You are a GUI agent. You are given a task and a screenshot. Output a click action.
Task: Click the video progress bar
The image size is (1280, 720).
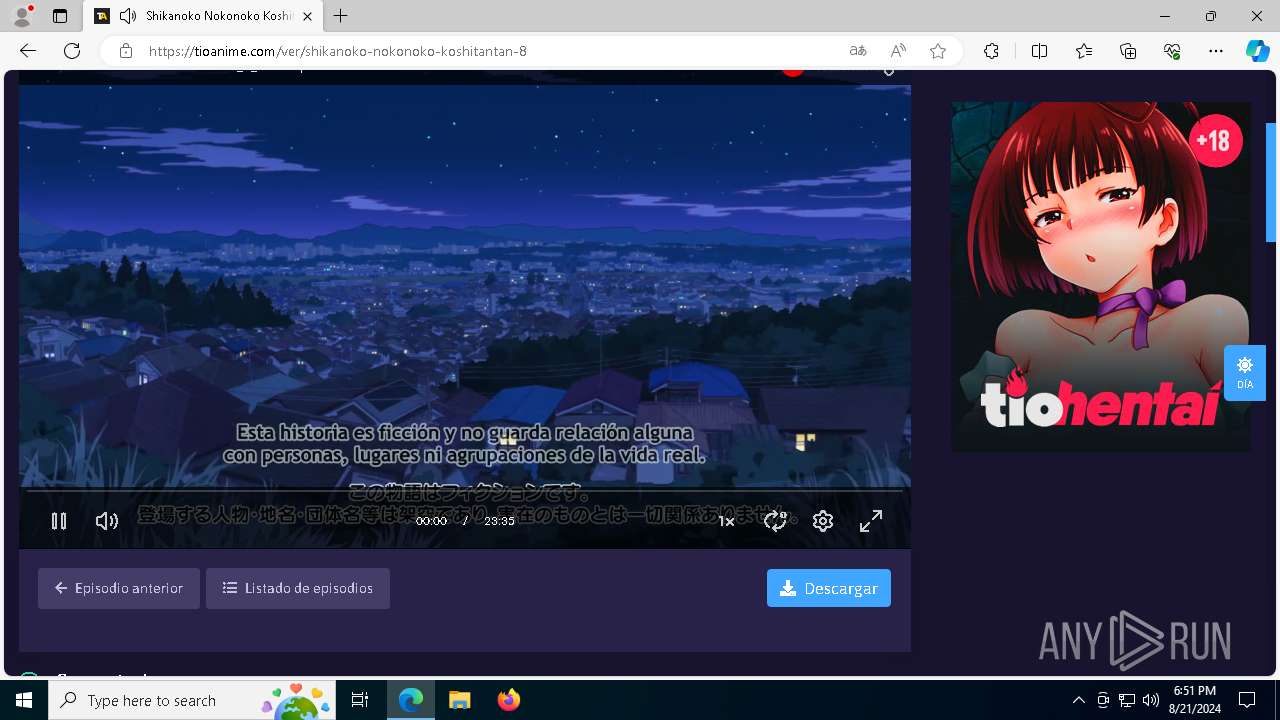(x=464, y=491)
